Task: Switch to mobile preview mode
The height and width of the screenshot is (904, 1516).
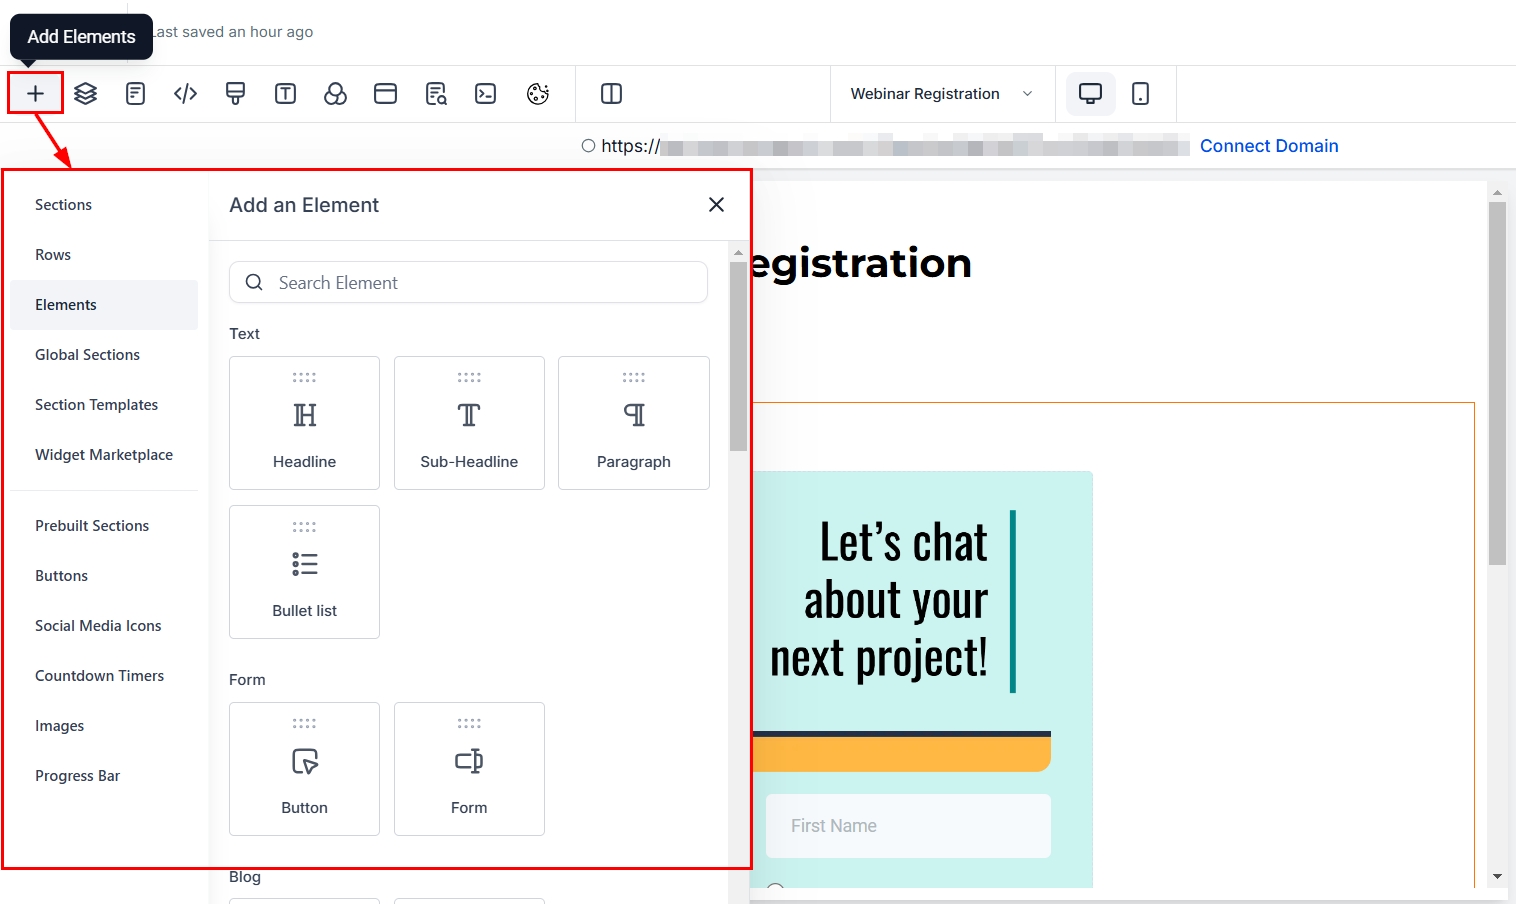Action: point(1140,93)
